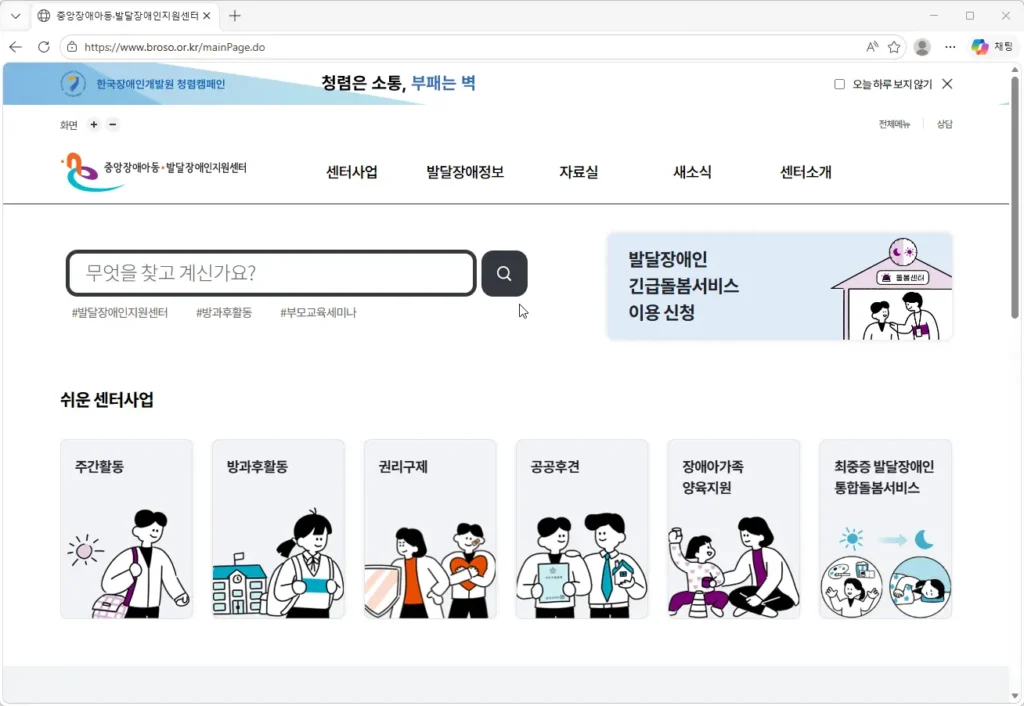
Task: Click the 무엇을 찾고 계신가요 search field
Action: [x=270, y=273]
